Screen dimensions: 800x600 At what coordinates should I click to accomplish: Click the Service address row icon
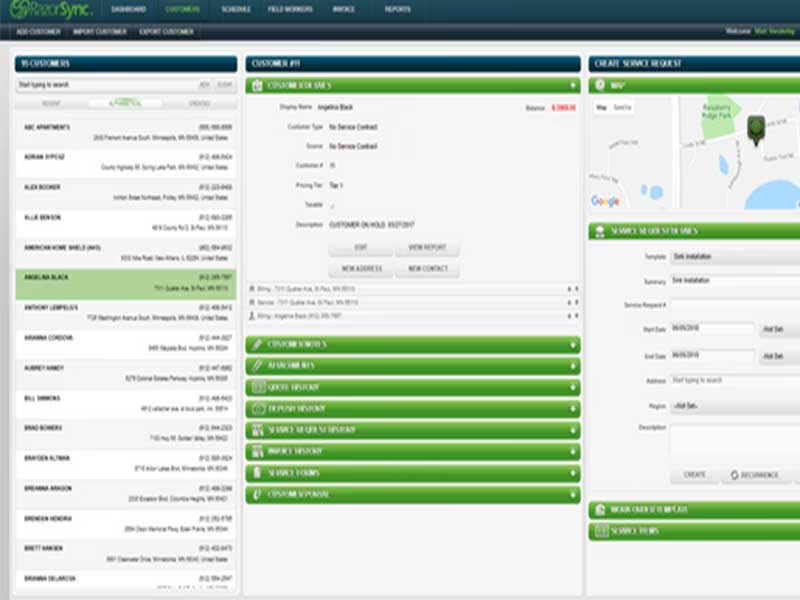[x=252, y=303]
